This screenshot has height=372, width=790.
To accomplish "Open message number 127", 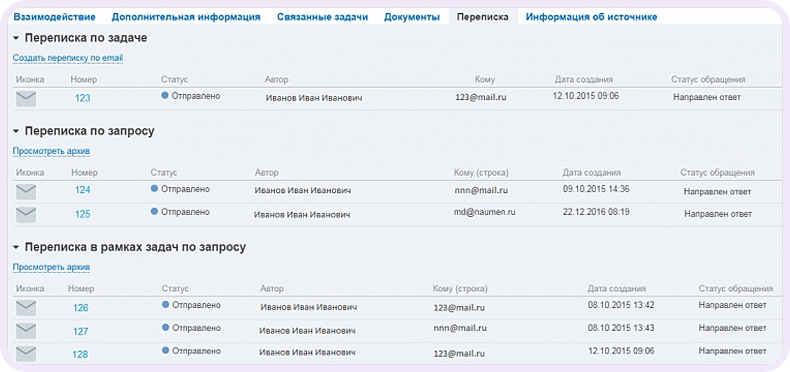I will point(81,331).
